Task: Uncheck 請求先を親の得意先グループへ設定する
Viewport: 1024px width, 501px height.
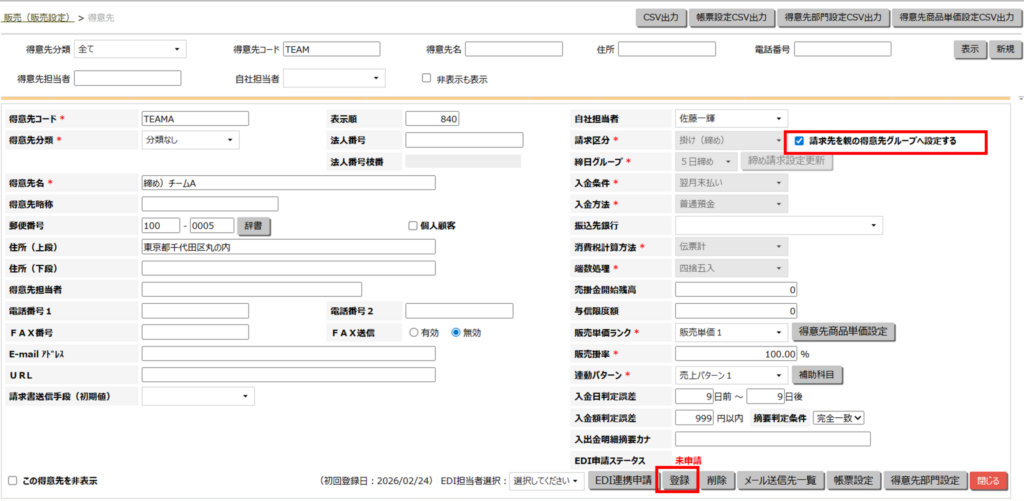Action: click(799, 141)
